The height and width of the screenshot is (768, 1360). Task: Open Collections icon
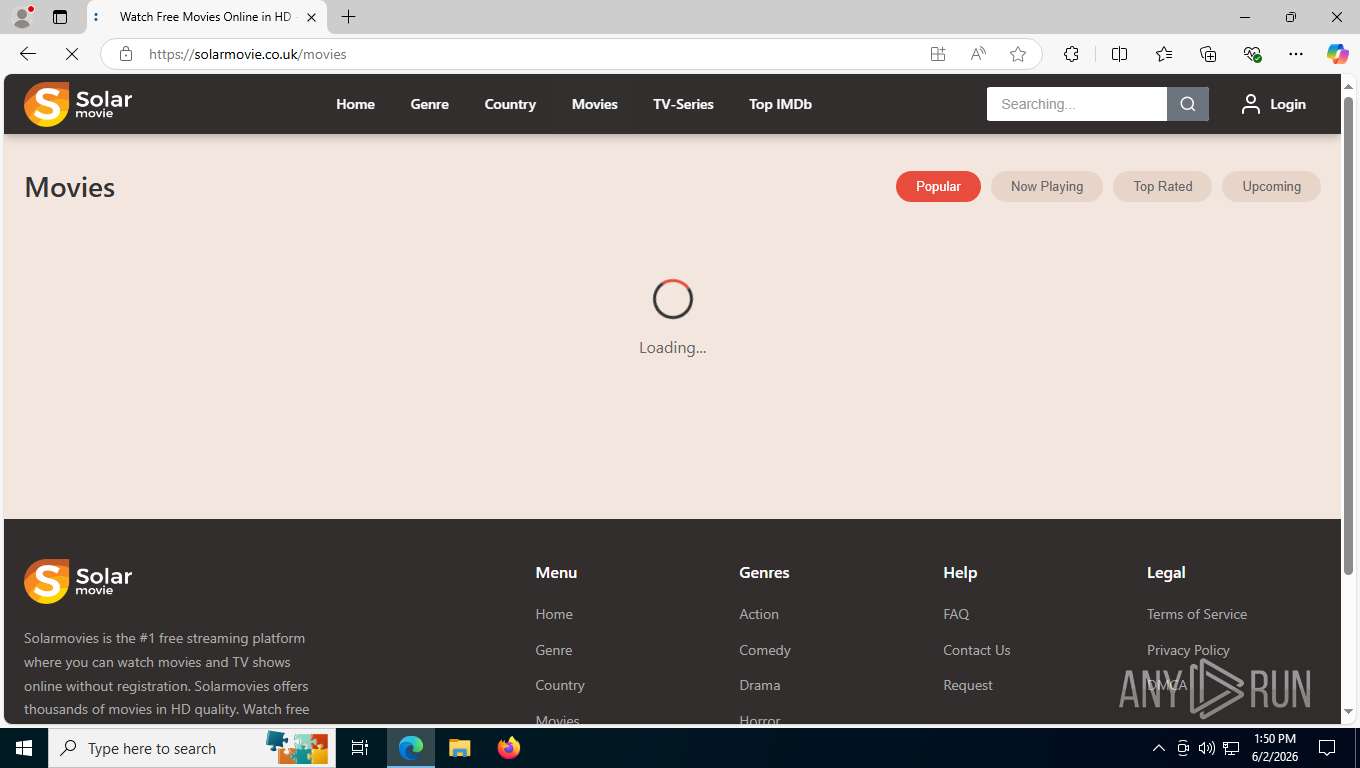pyautogui.click(x=1208, y=54)
